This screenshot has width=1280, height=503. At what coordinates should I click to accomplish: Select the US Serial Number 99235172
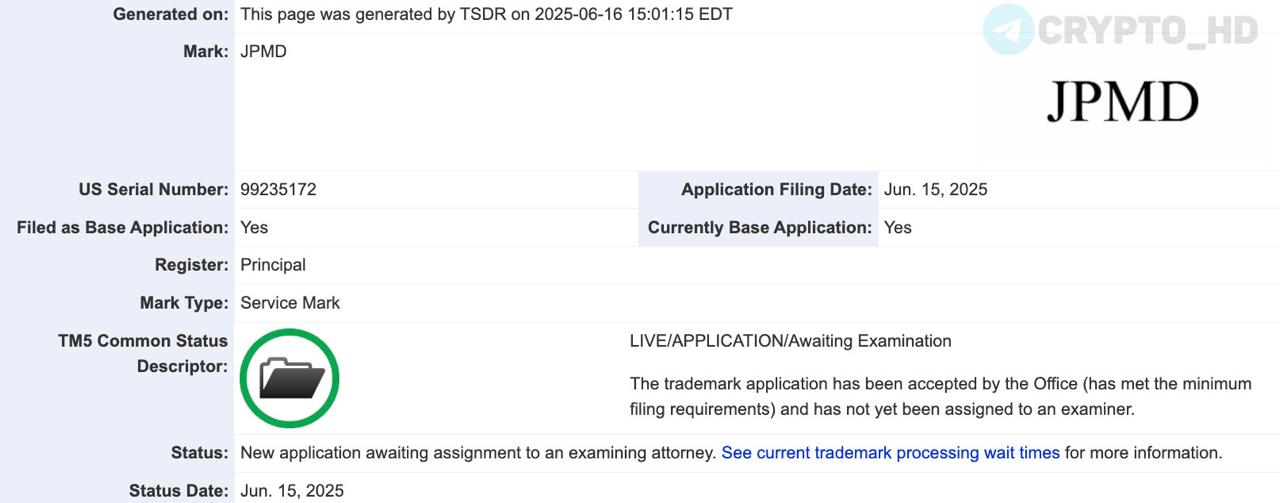click(x=278, y=190)
